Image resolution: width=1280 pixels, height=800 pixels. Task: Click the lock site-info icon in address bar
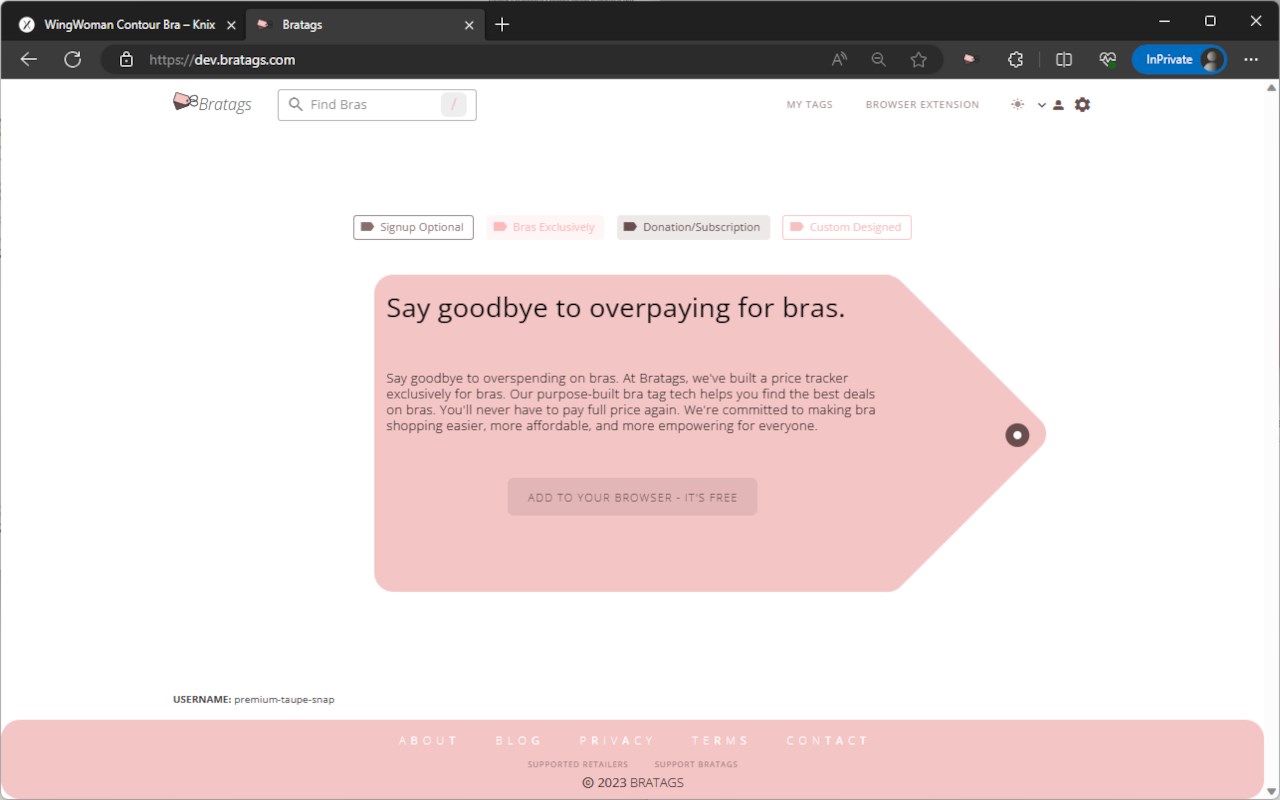click(x=126, y=60)
